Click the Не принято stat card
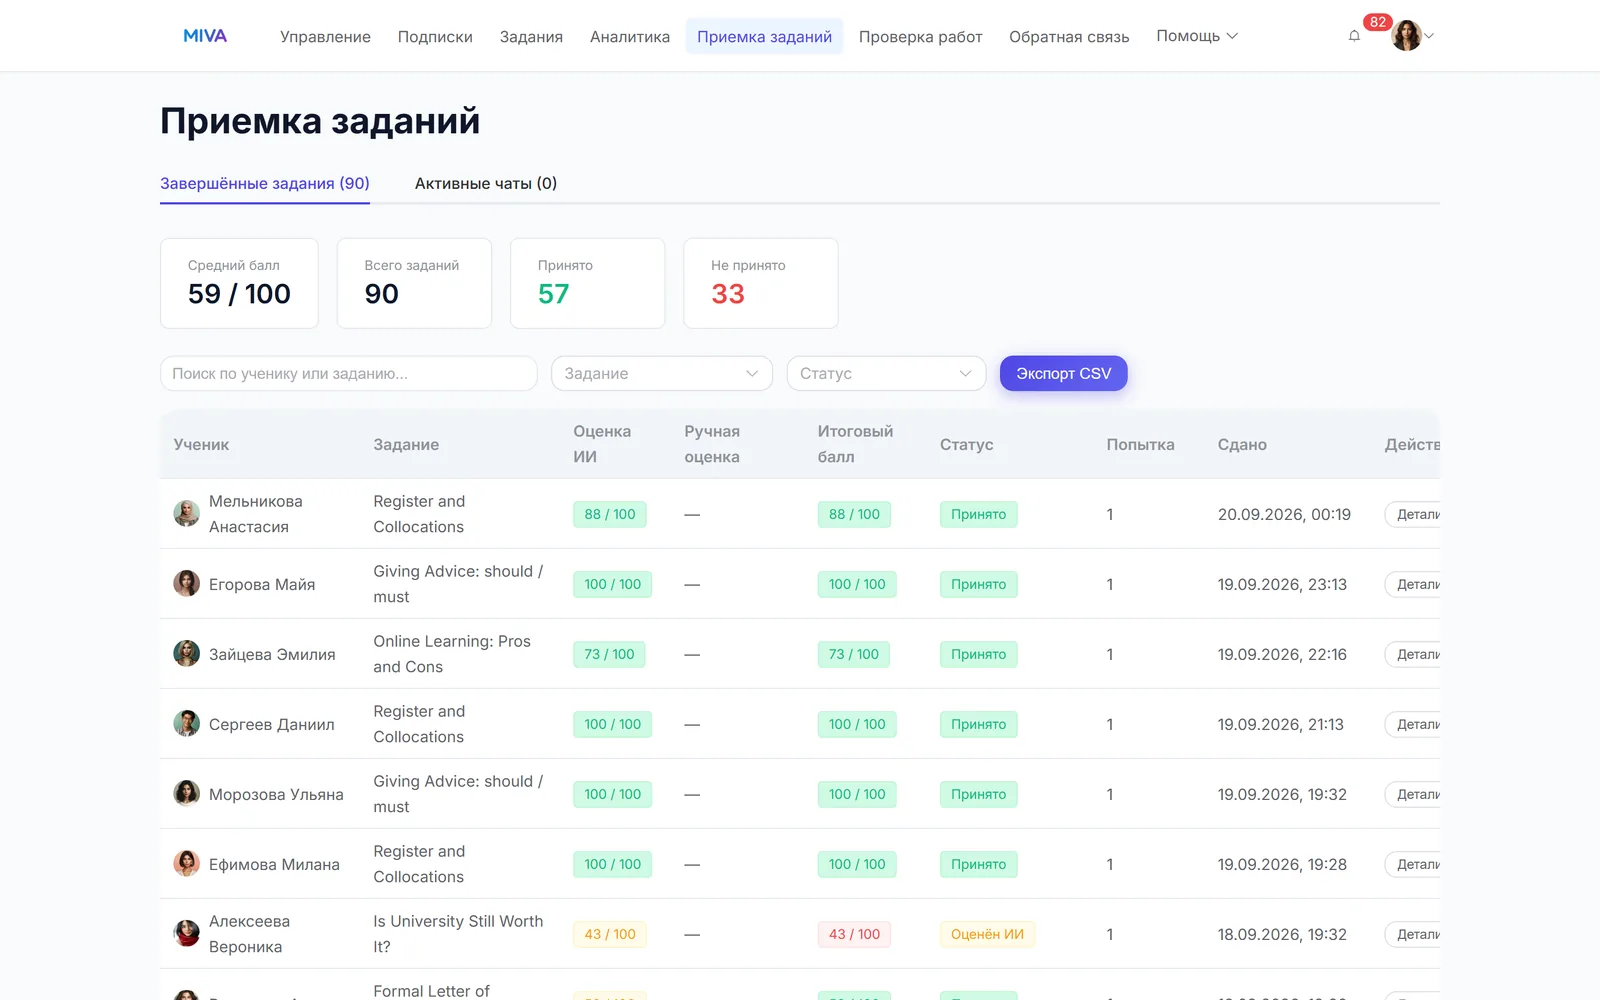Screen dimensions: 1600x1000 coord(761,283)
